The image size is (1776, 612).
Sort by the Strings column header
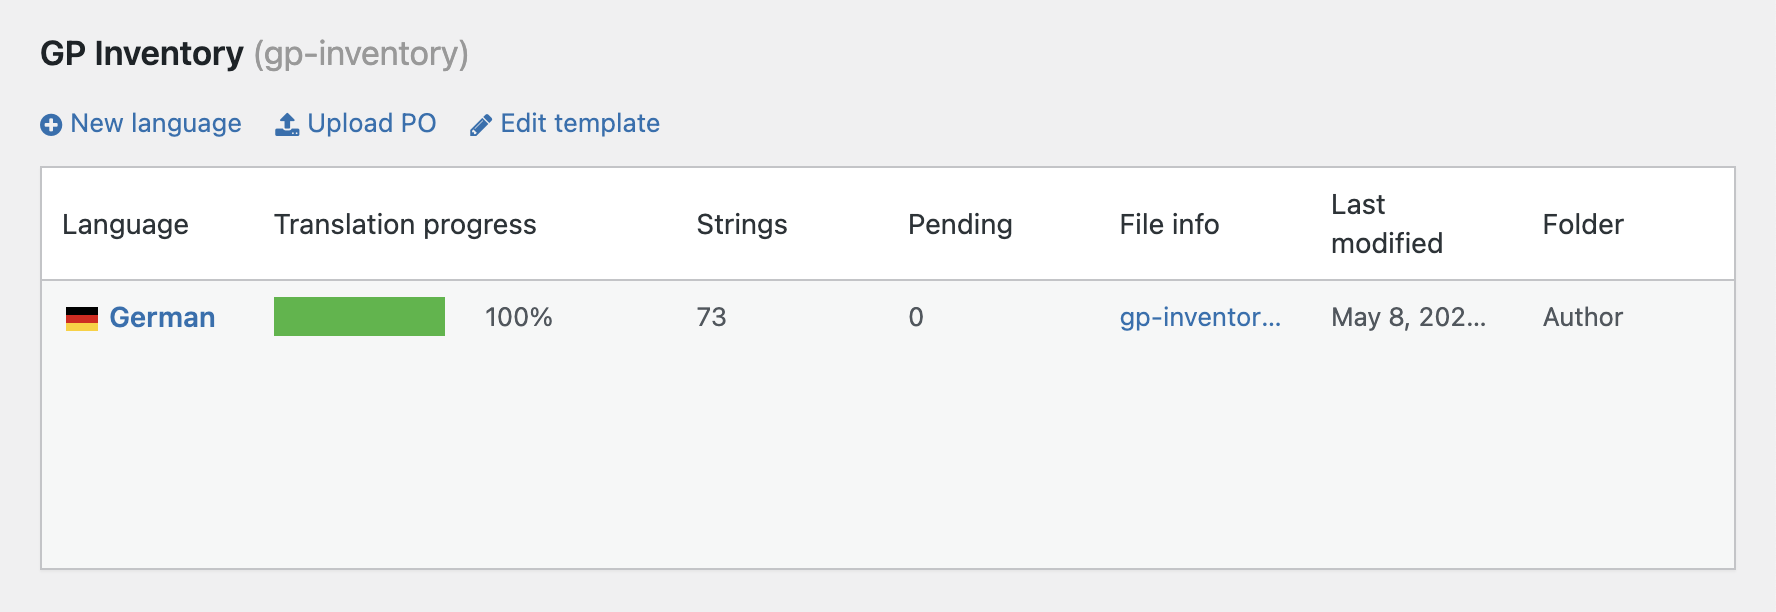pos(742,224)
